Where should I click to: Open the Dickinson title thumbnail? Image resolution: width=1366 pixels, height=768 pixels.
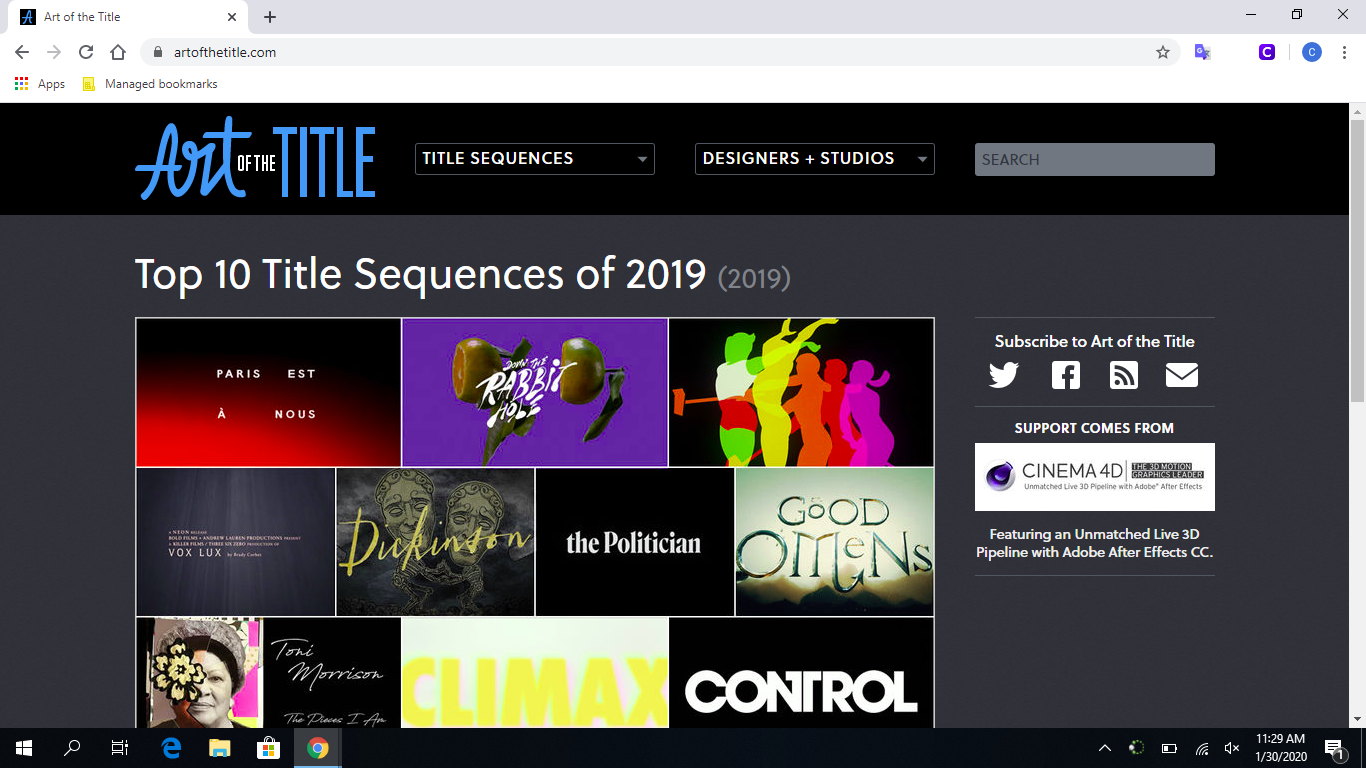click(x=435, y=542)
